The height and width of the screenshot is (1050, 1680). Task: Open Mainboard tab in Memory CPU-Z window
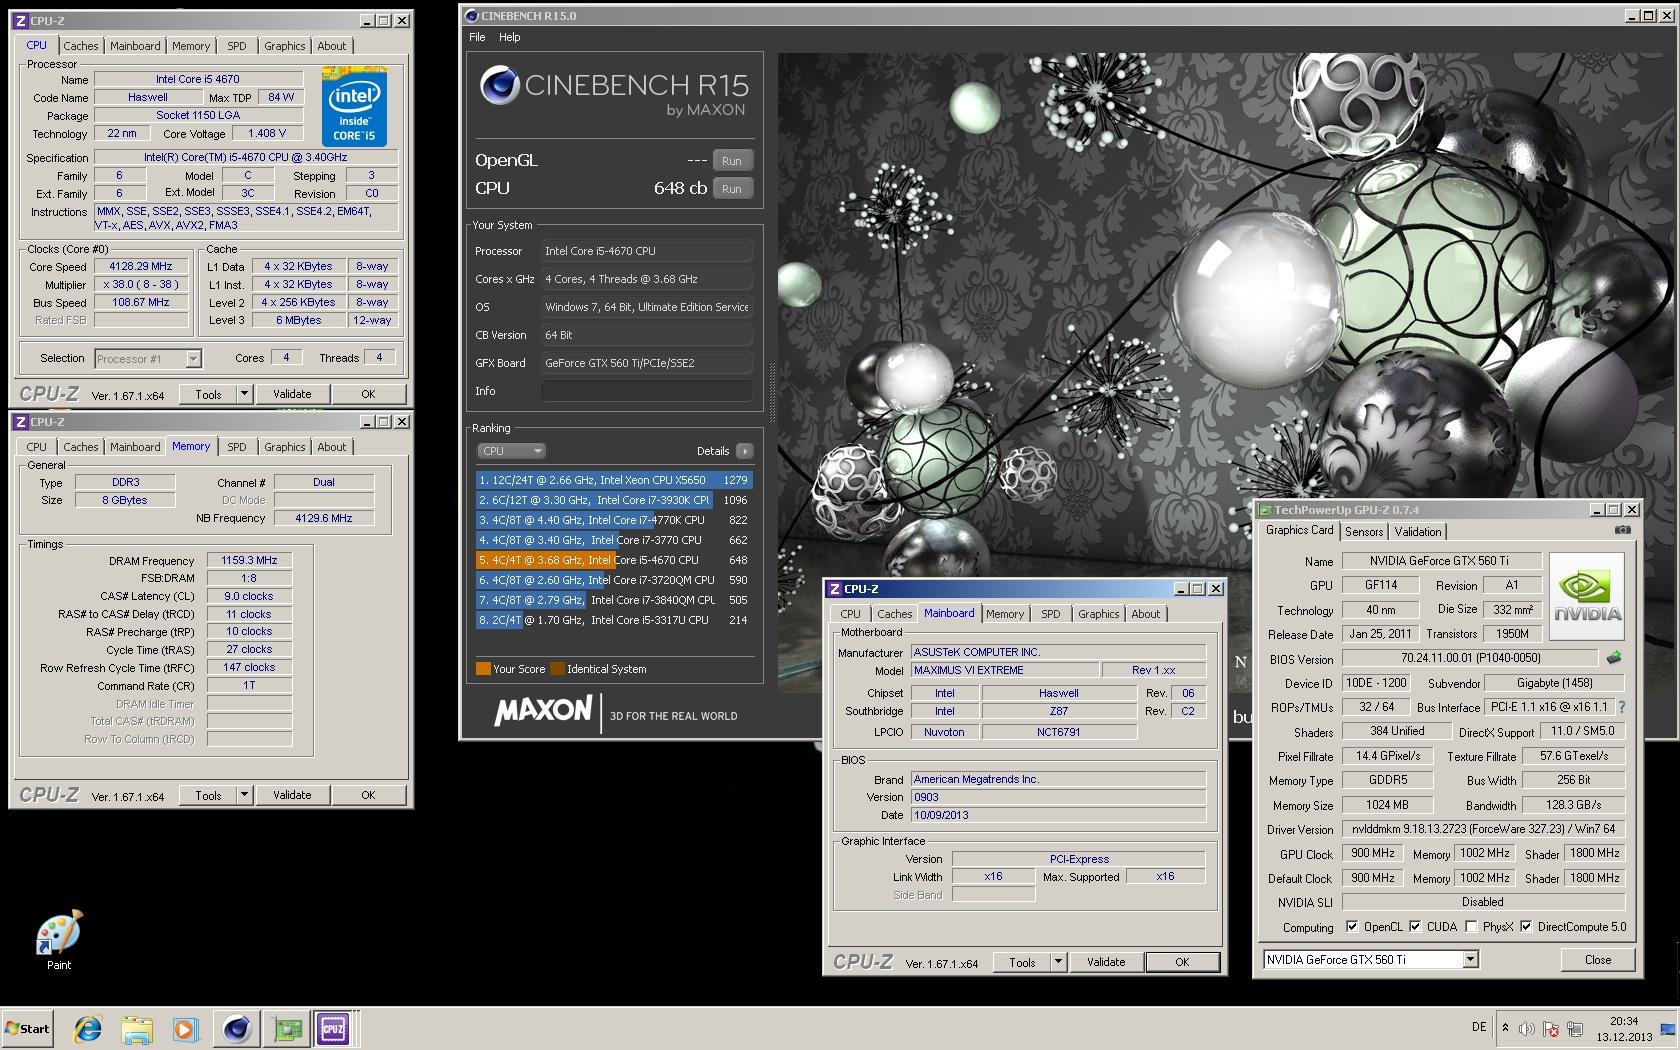point(135,447)
